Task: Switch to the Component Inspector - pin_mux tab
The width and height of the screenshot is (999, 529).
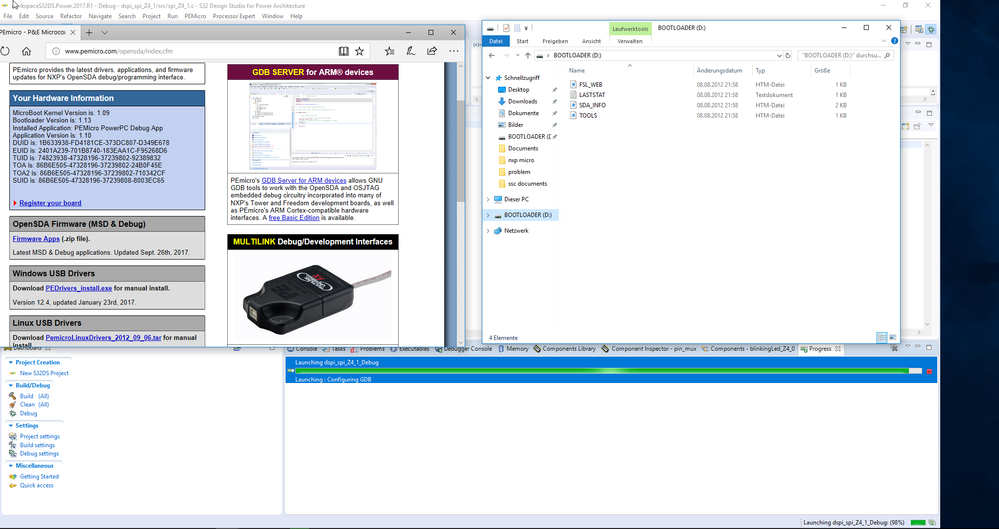Action: pyautogui.click(x=649, y=349)
